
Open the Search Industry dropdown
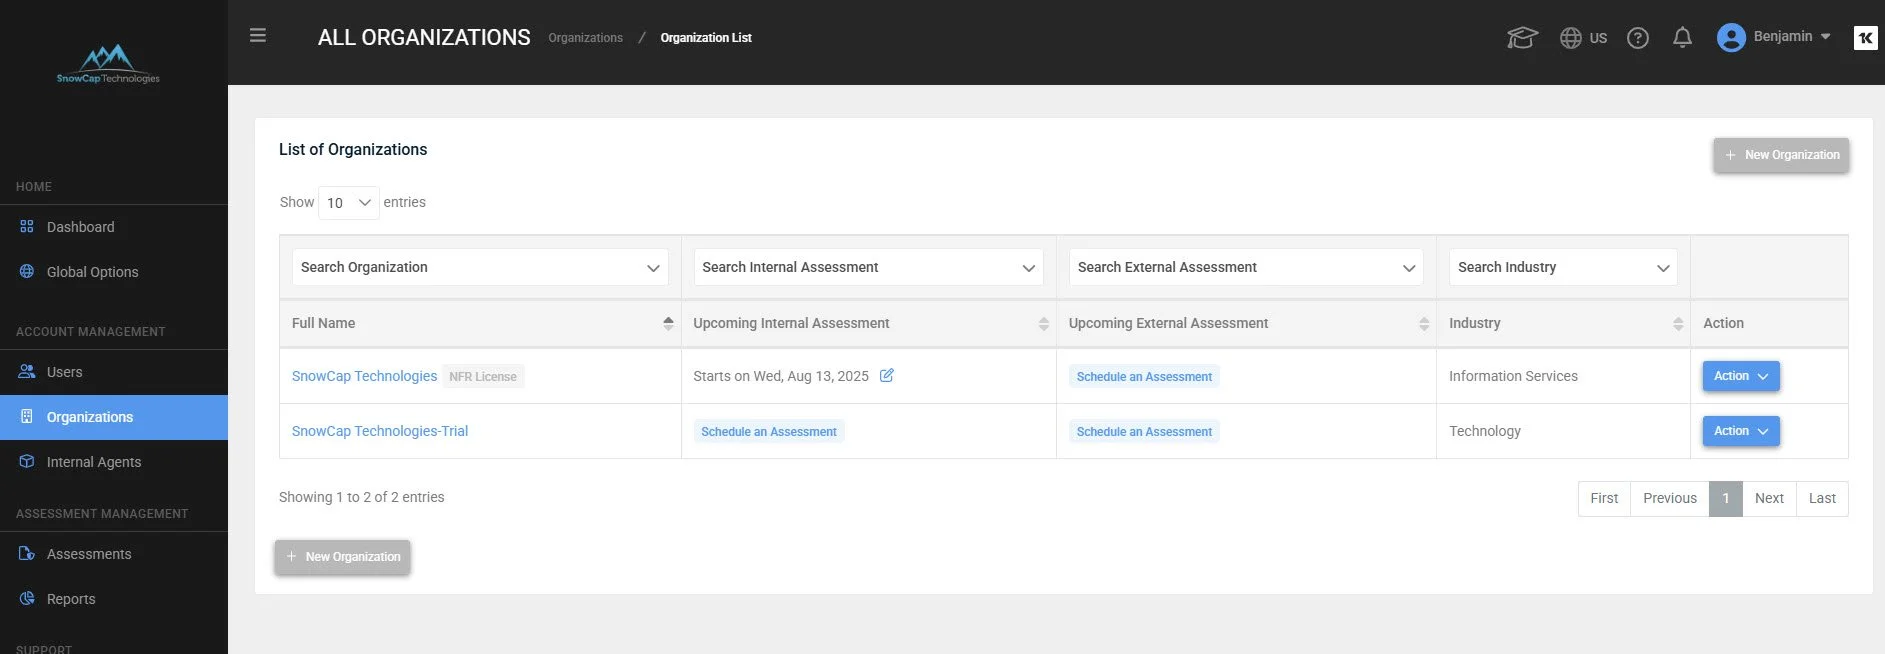[x=1563, y=267]
